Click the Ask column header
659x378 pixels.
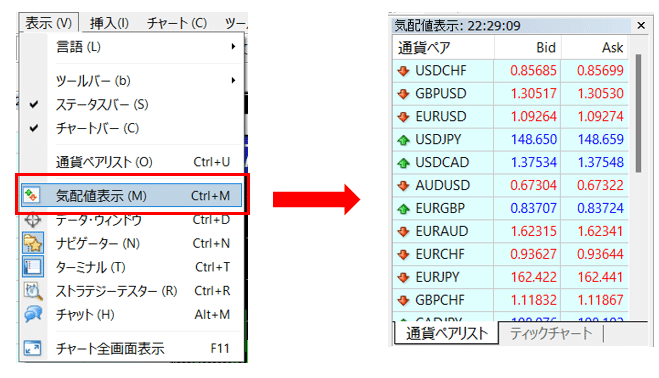pos(595,48)
